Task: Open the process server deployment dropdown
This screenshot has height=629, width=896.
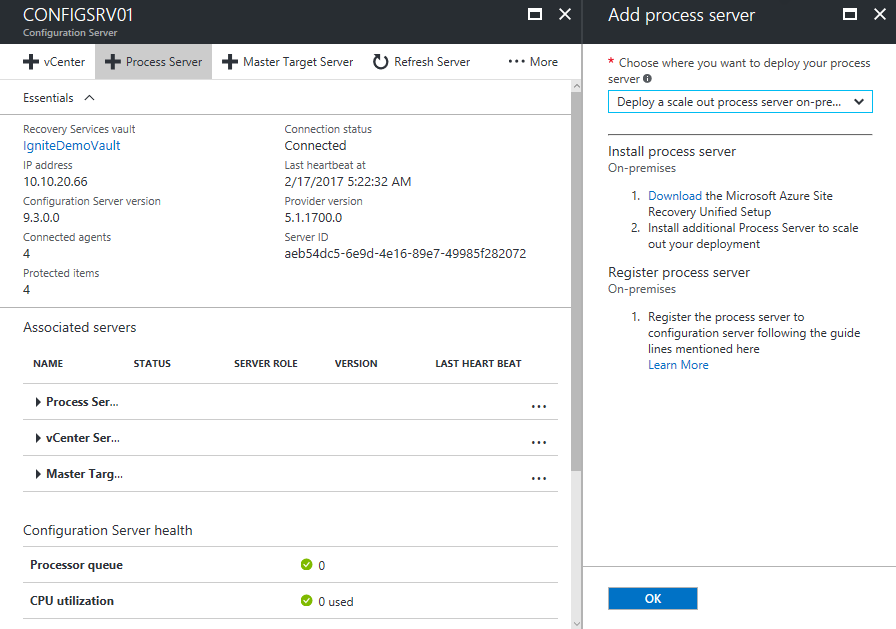Action: [x=740, y=102]
